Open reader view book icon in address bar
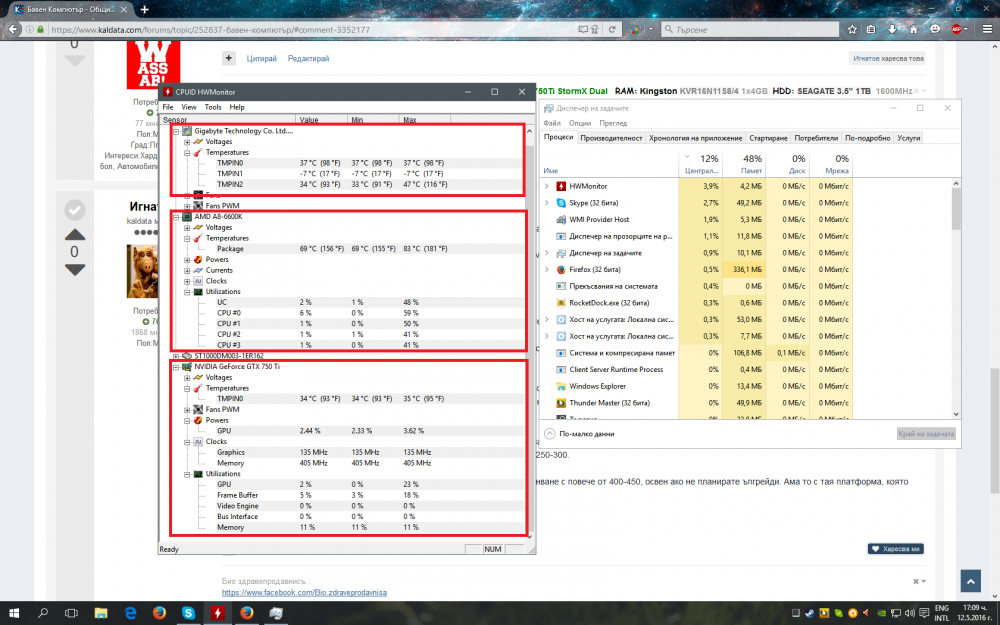This screenshot has width=1000, height=625. (x=582, y=29)
